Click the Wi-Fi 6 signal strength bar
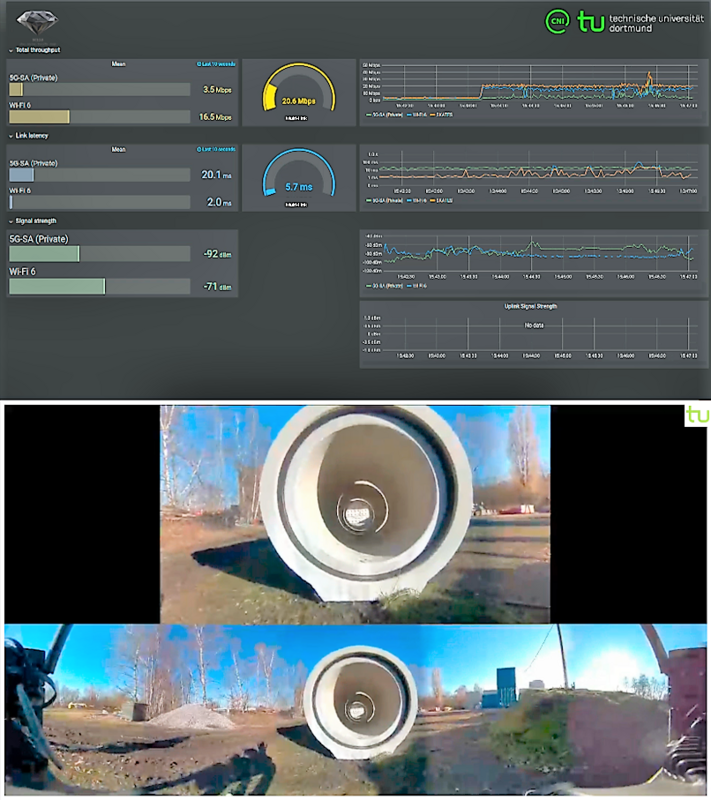Screen dimensions: 711x800 click(57, 287)
